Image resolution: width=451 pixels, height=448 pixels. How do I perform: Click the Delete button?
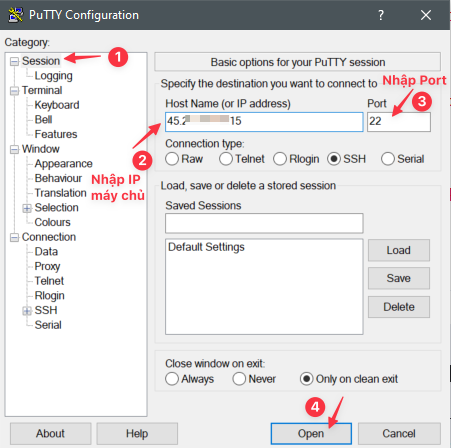coord(399,307)
